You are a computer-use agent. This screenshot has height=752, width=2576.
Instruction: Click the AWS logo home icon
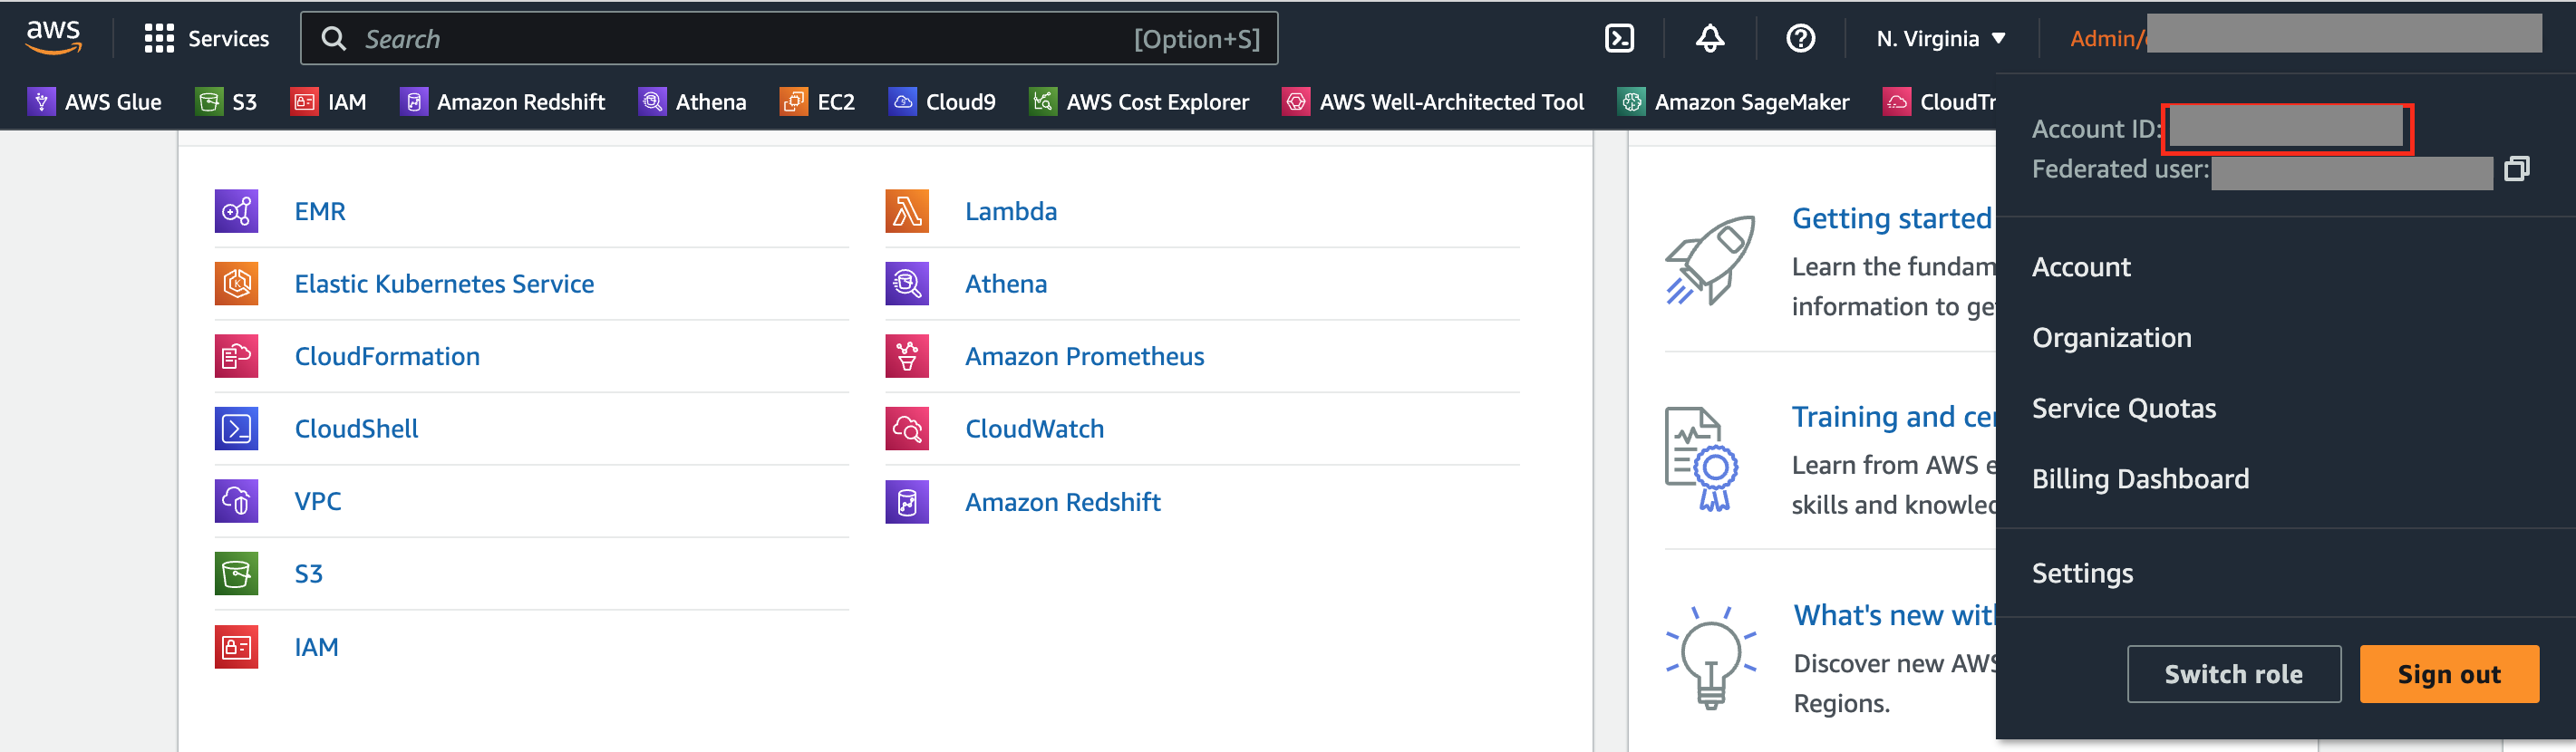point(53,37)
